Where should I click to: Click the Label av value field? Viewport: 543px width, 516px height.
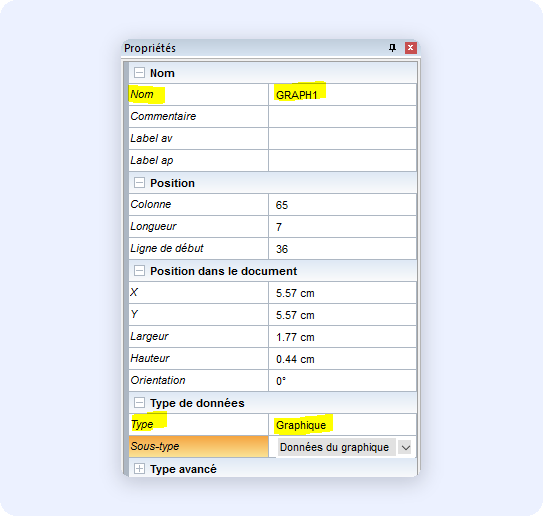pyautogui.click(x=342, y=139)
